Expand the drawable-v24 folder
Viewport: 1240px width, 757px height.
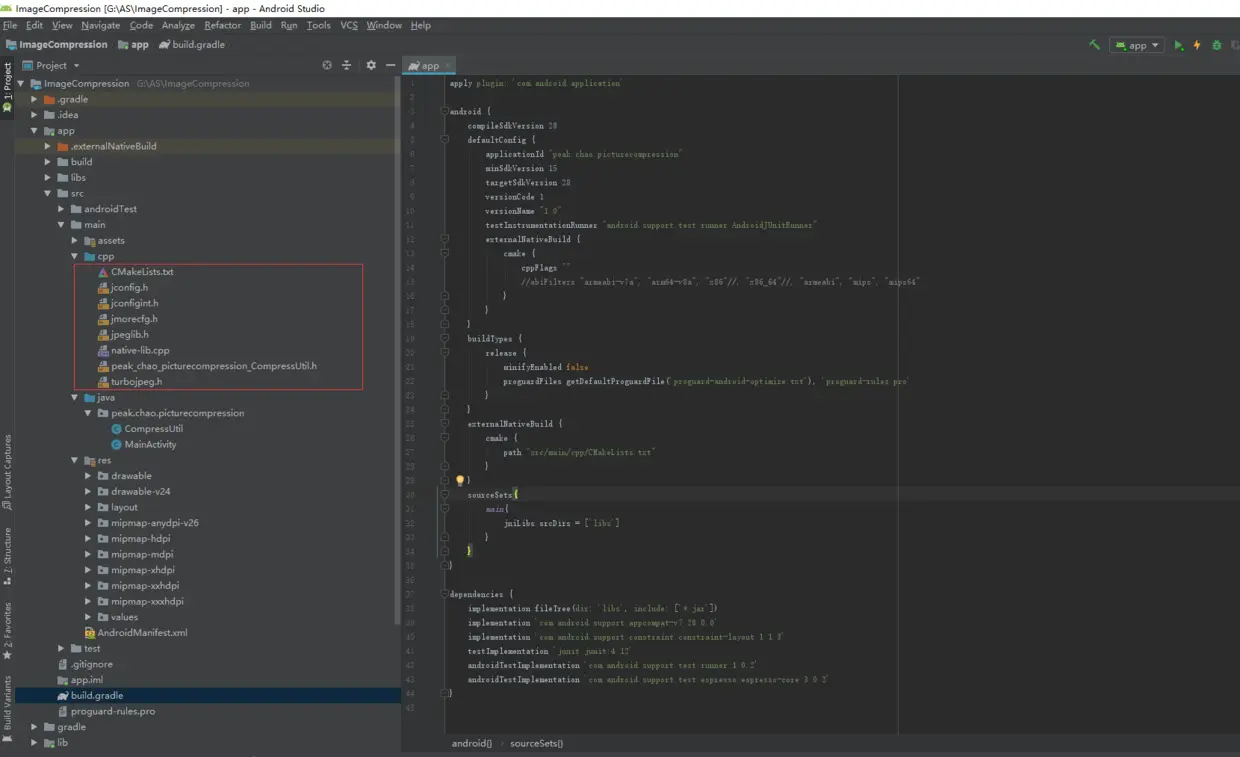(x=89, y=491)
